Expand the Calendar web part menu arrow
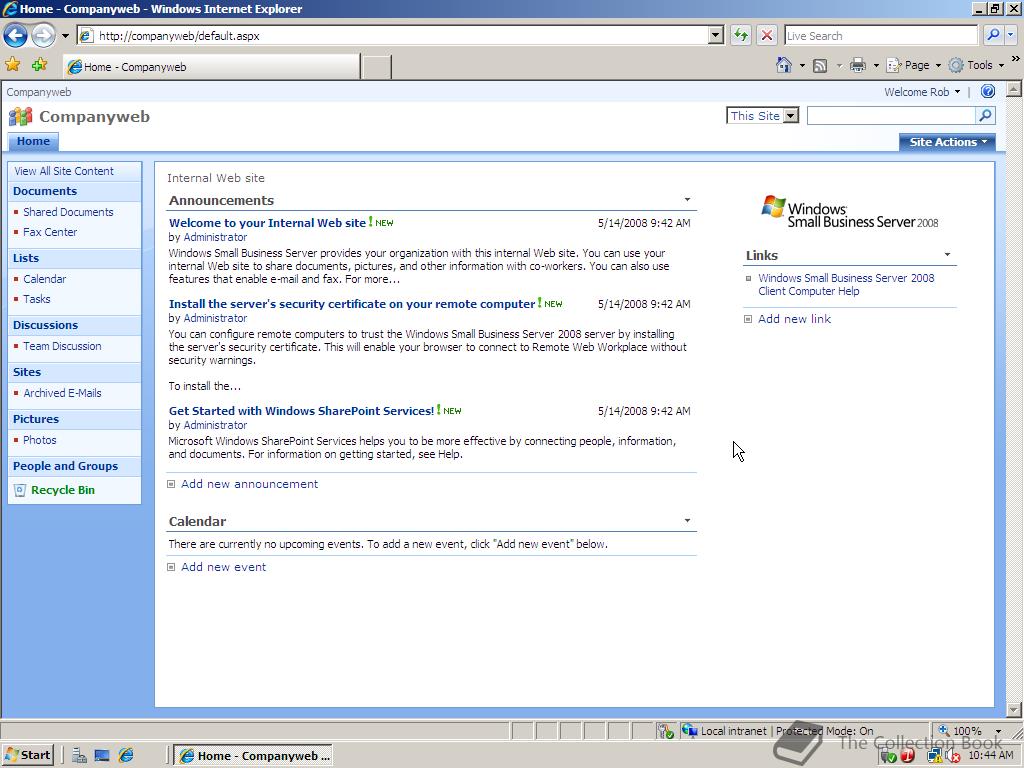The width and height of the screenshot is (1024, 768). coord(687,520)
